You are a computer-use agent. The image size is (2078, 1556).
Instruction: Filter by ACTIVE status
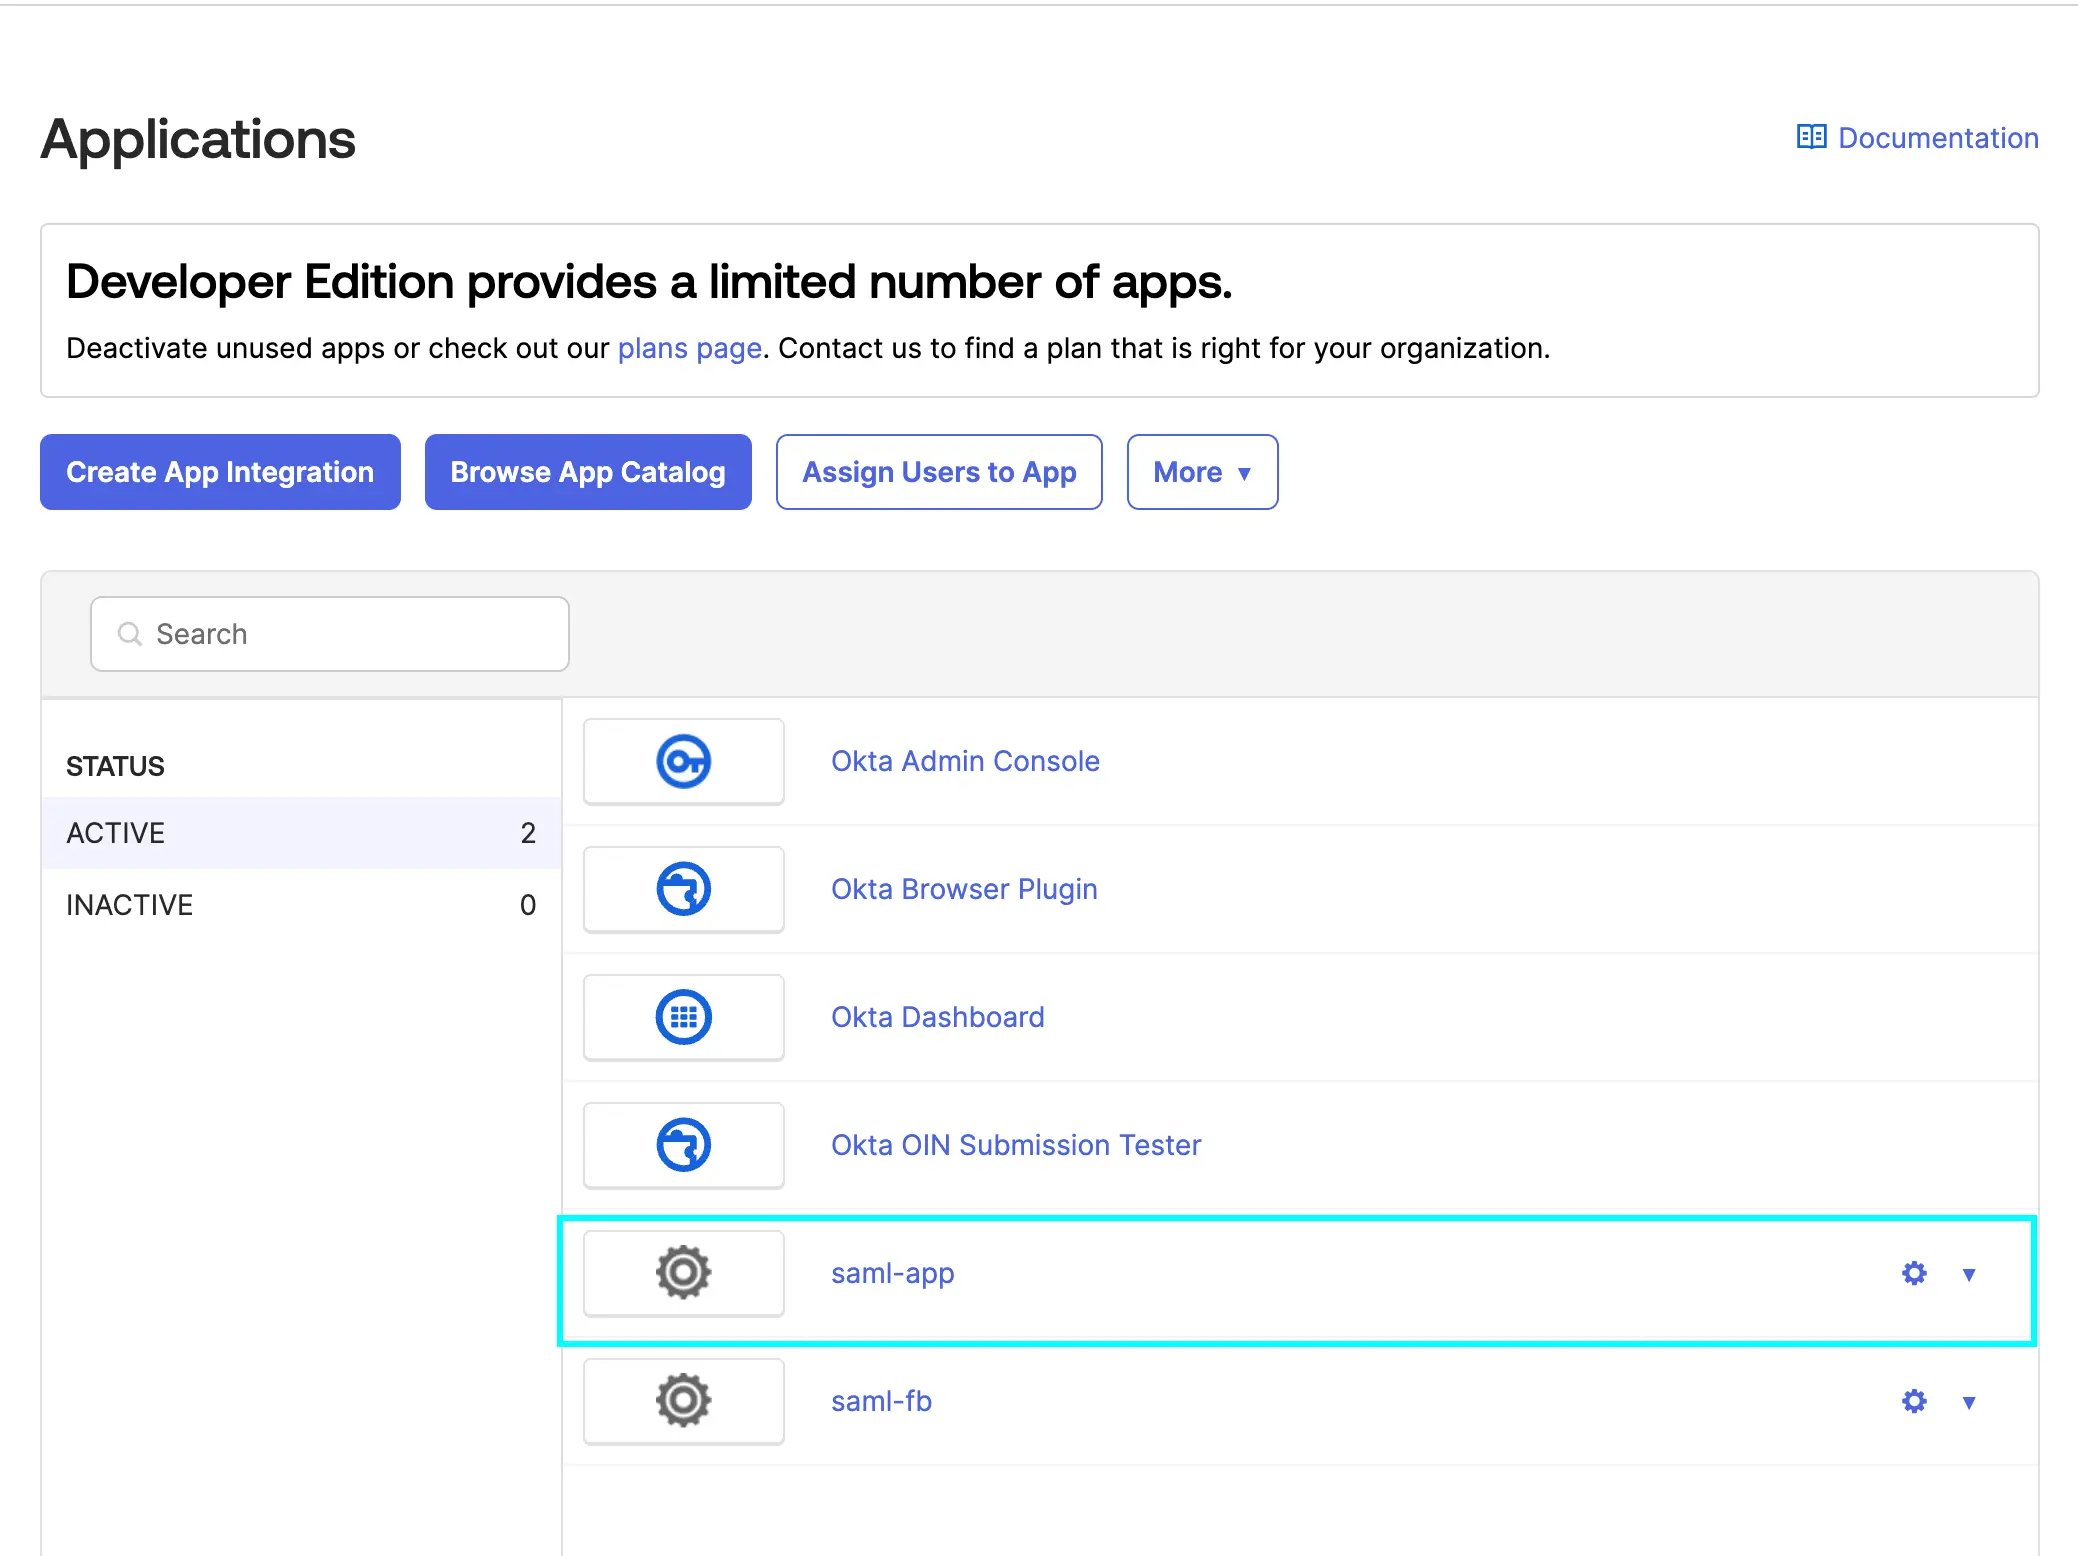pos(301,833)
